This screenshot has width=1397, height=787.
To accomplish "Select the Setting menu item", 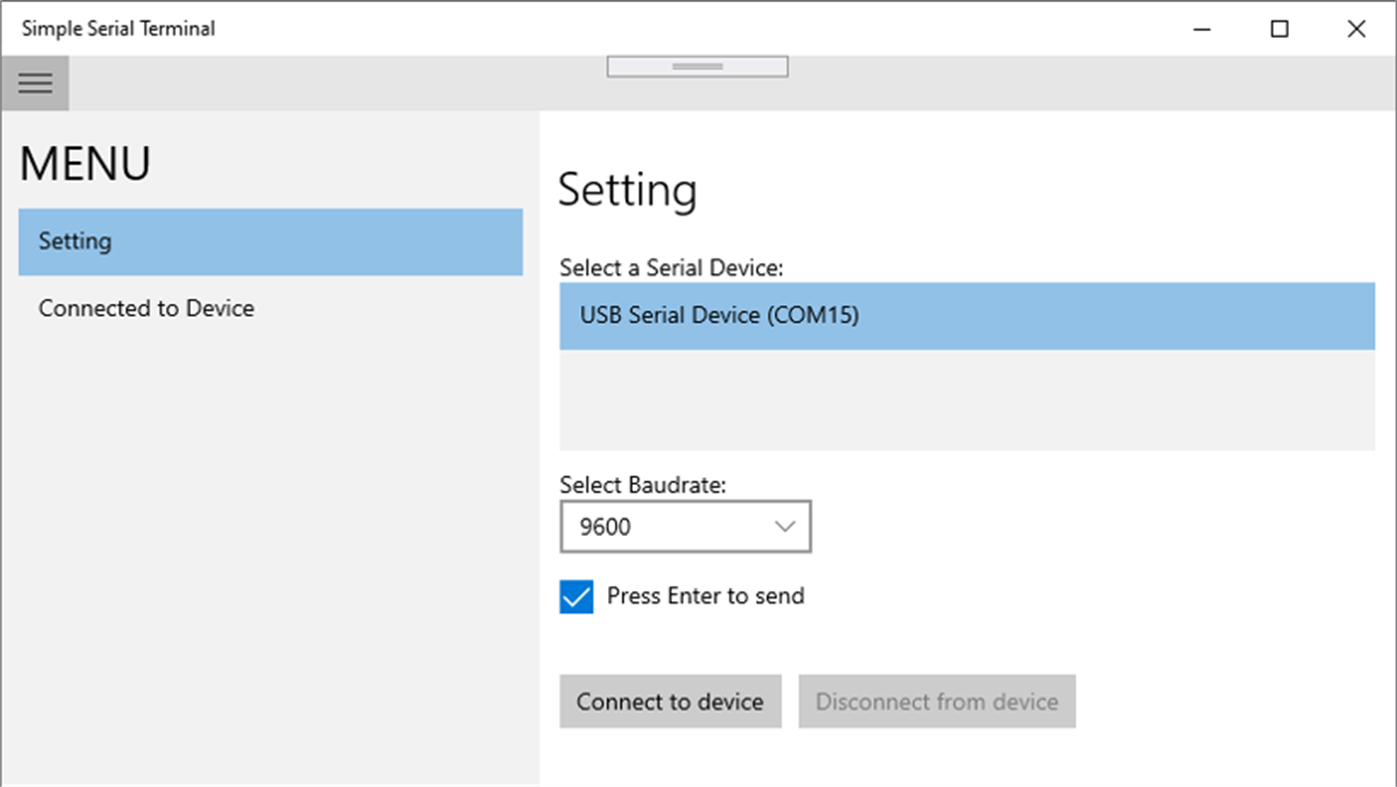I will point(270,241).
